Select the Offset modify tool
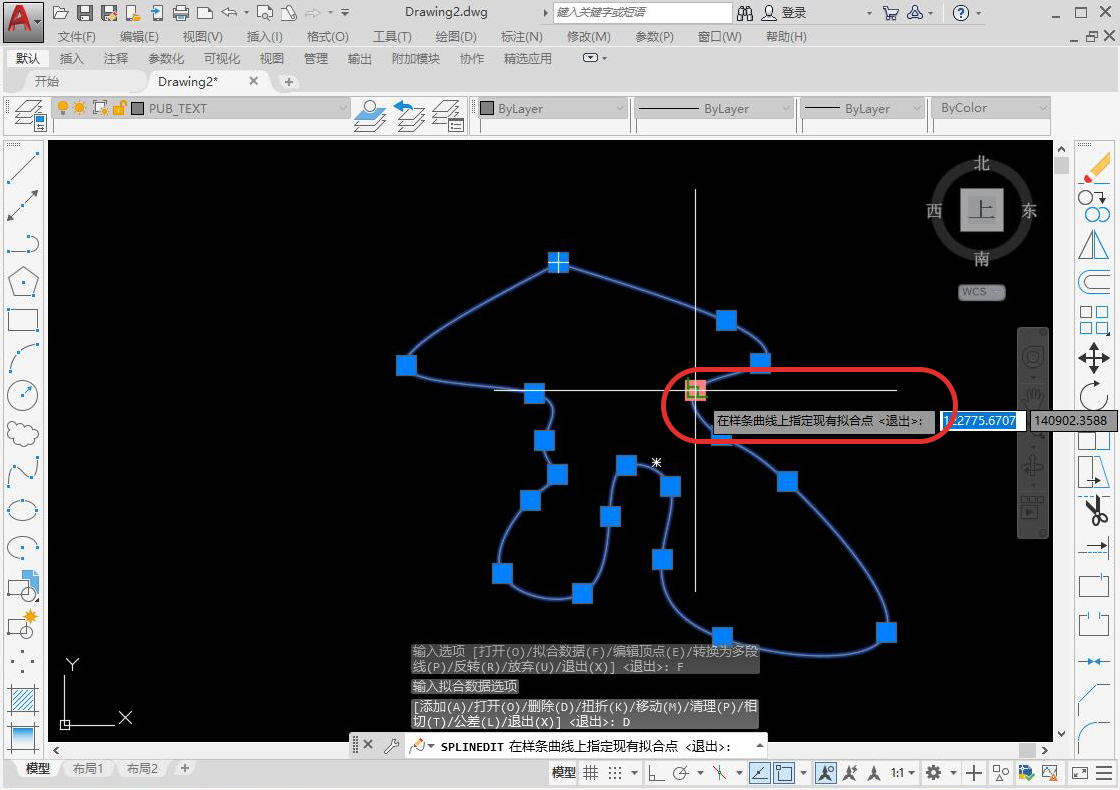 pos(1094,282)
